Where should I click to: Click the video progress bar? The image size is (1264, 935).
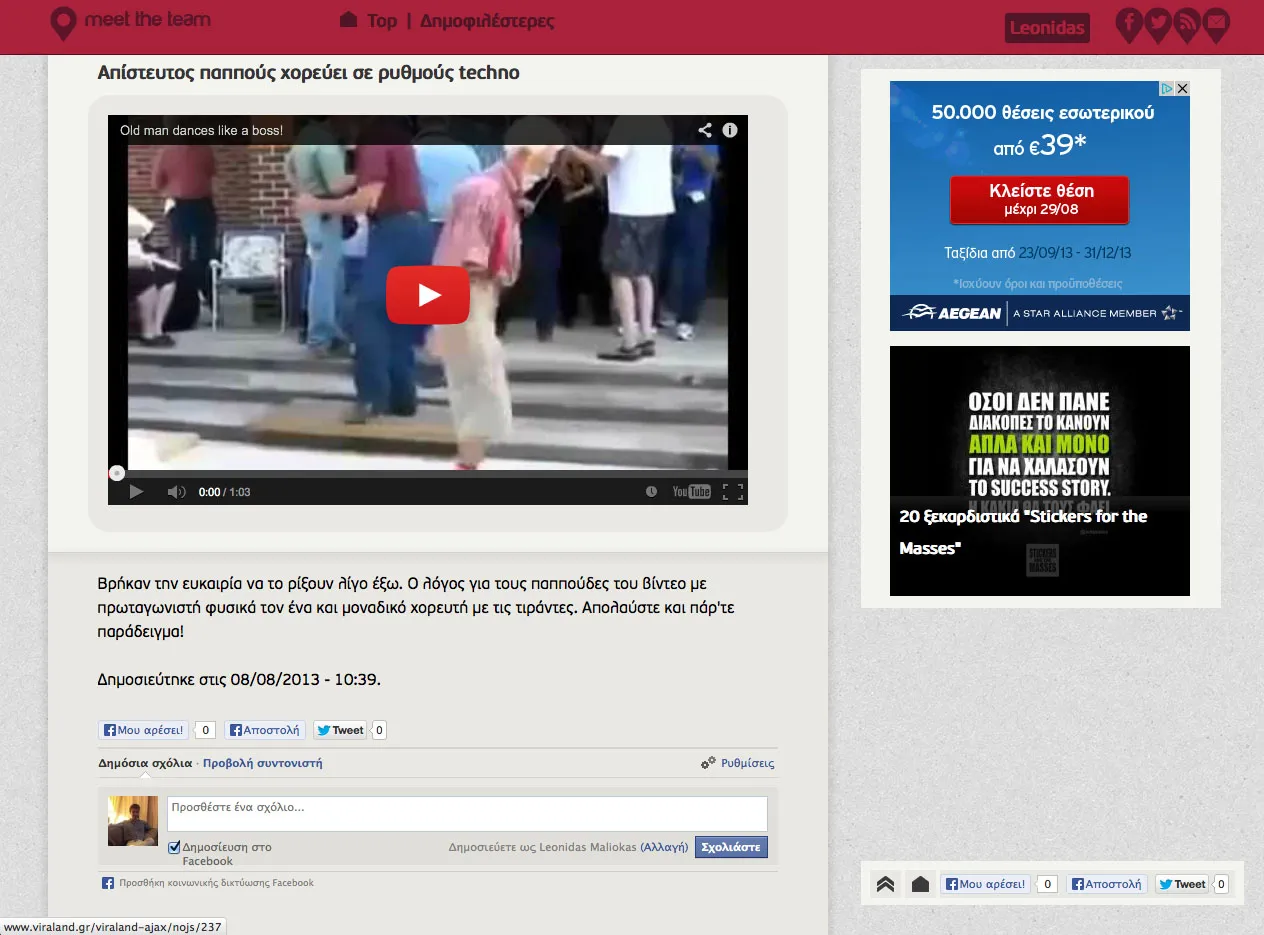click(x=428, y=473)
